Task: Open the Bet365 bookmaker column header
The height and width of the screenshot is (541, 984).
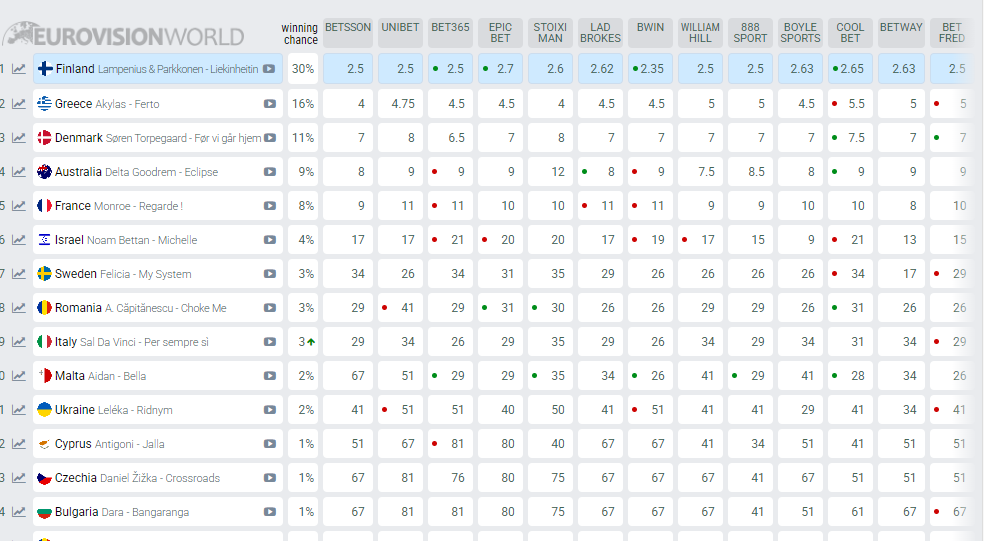Action: tap(451, 33)
